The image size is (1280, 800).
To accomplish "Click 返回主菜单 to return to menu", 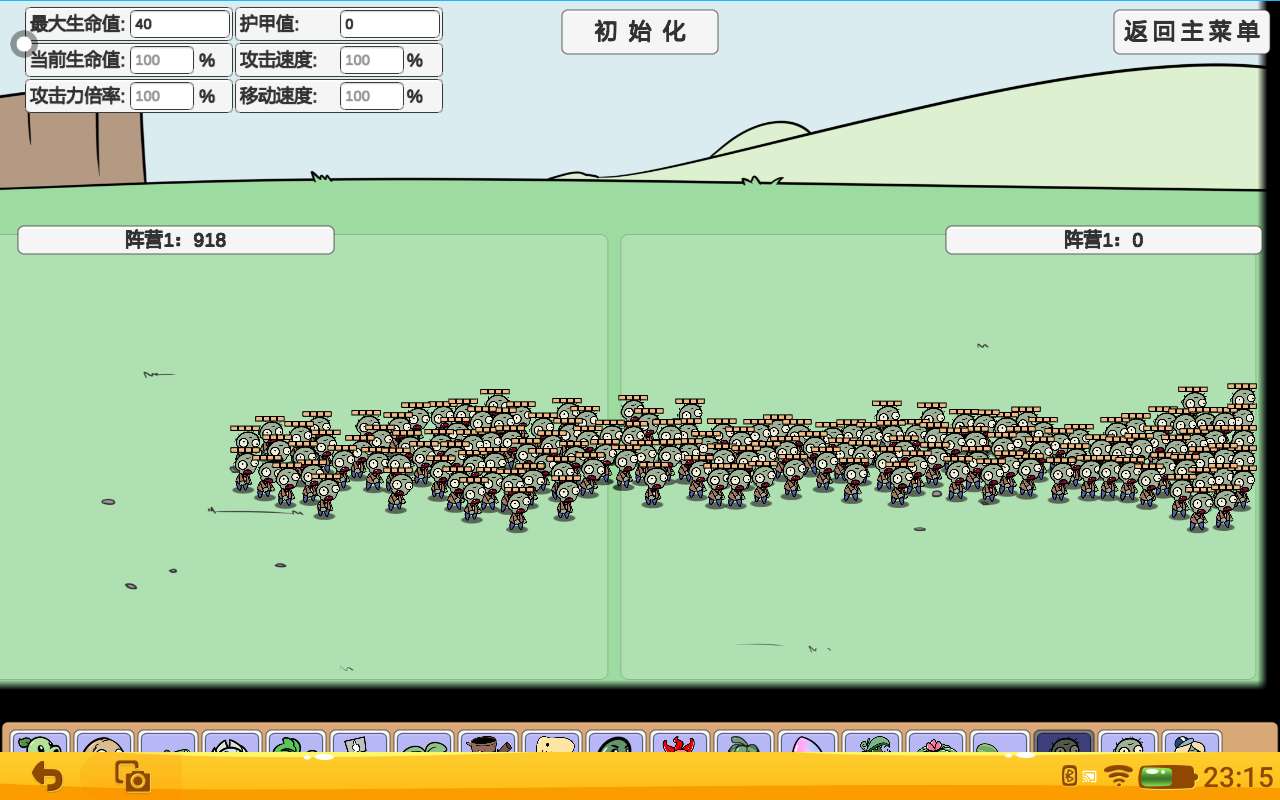I will pos(1191,32).
